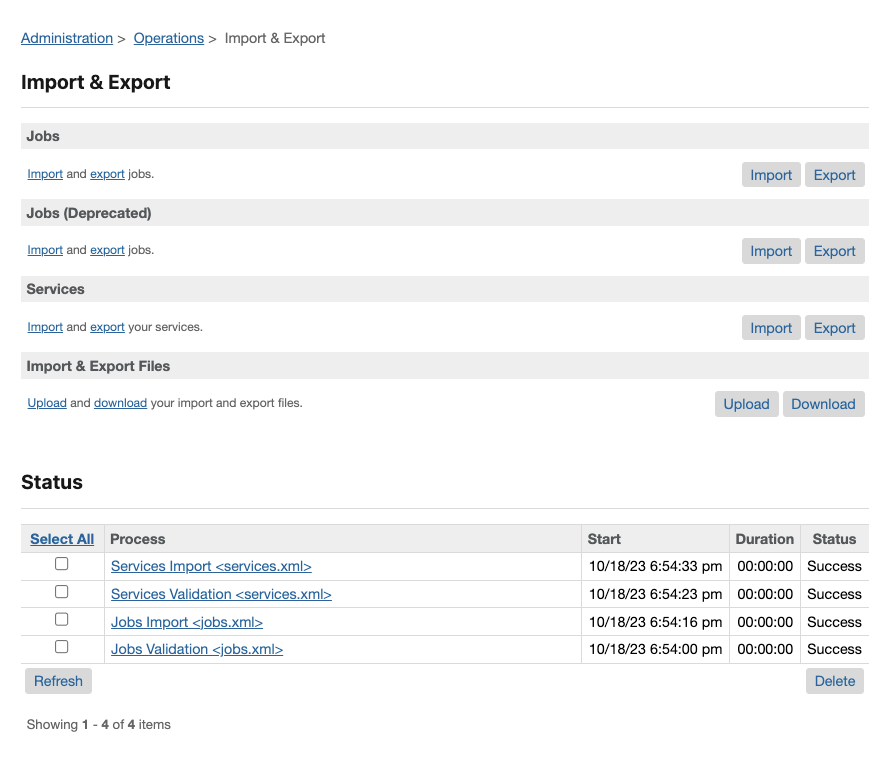Tick checkbox for Services Validation row
The image size is (889, 762).
[x=61, y=592]
